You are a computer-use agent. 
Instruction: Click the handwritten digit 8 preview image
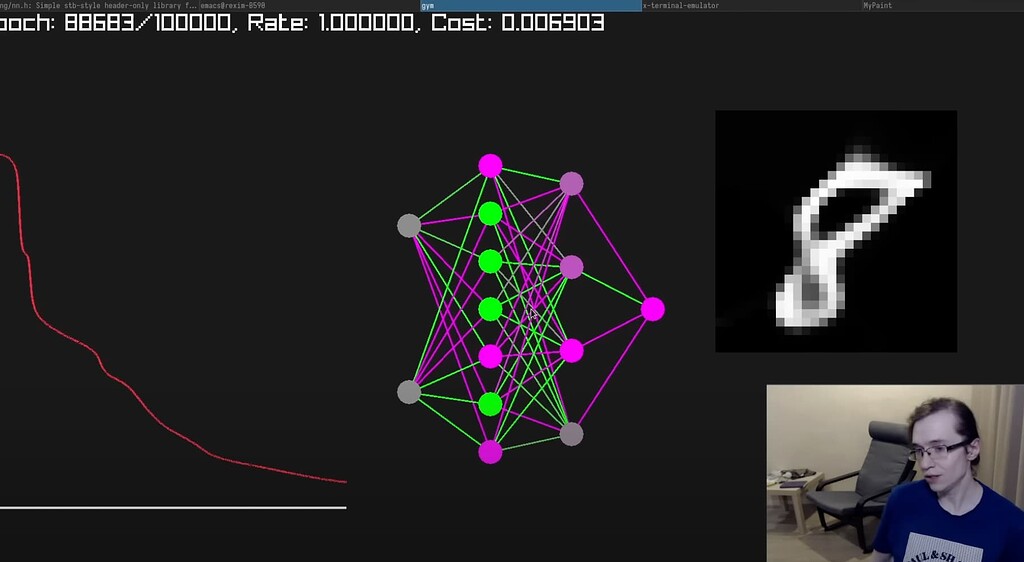836,231
